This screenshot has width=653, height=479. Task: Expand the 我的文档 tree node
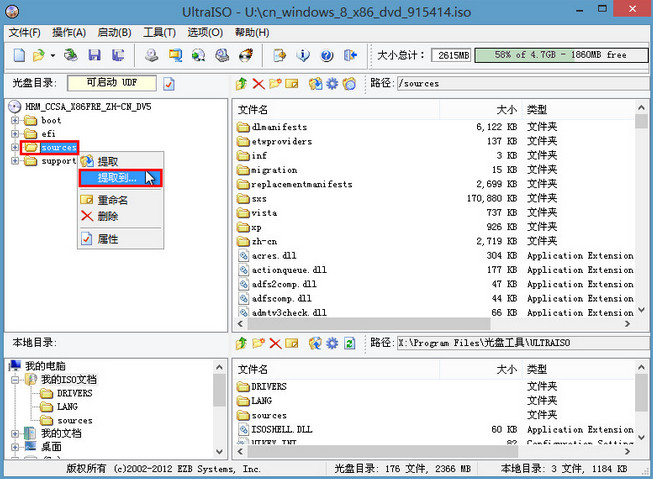click(15, 434)
